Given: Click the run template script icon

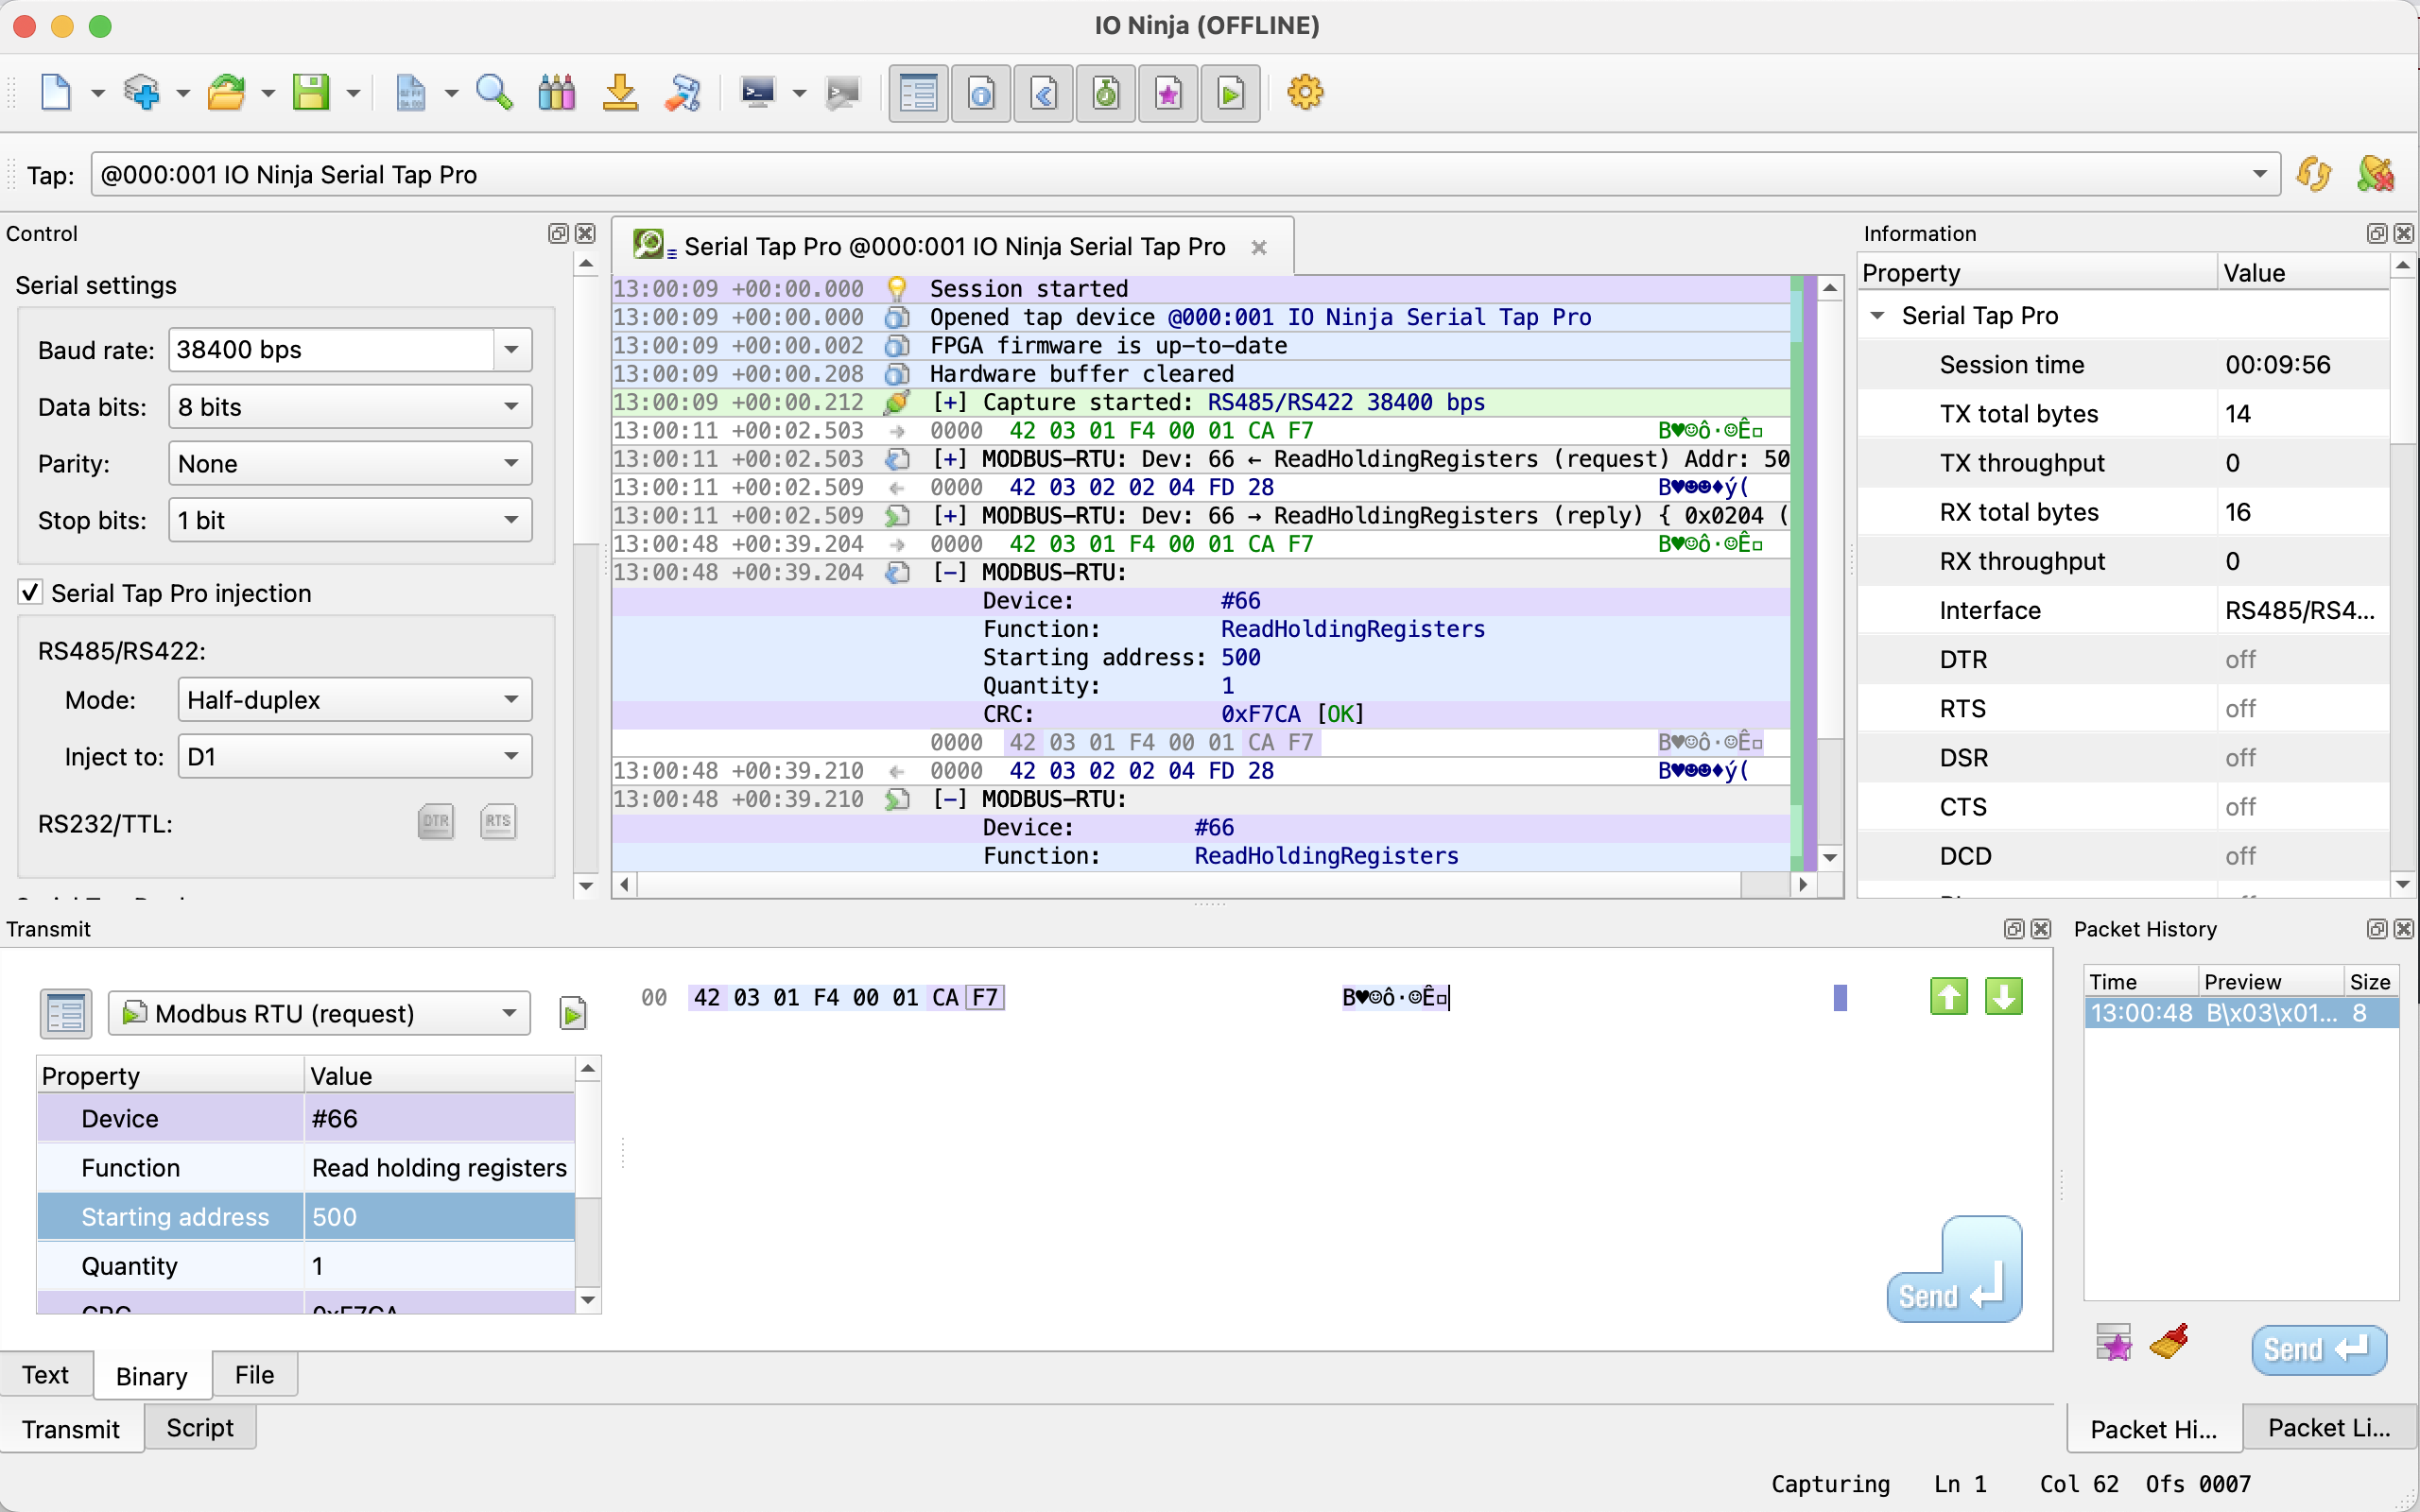Looking at the screenshot, I should point(573,1013).
